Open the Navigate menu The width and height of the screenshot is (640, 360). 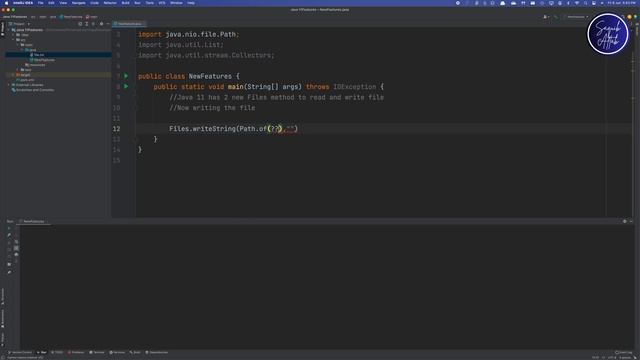point(78,3)
